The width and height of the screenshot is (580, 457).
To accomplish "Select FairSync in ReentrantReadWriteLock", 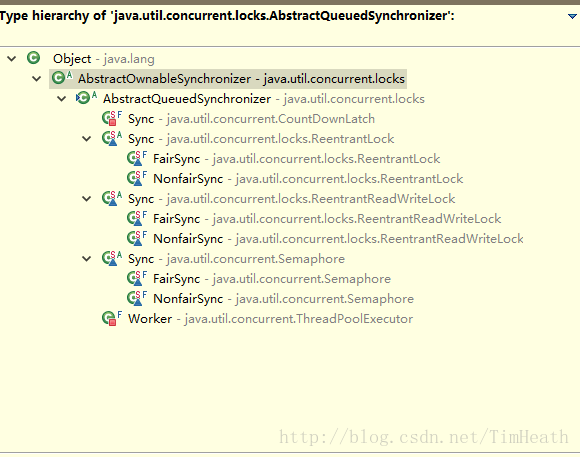I will point(327,219).
